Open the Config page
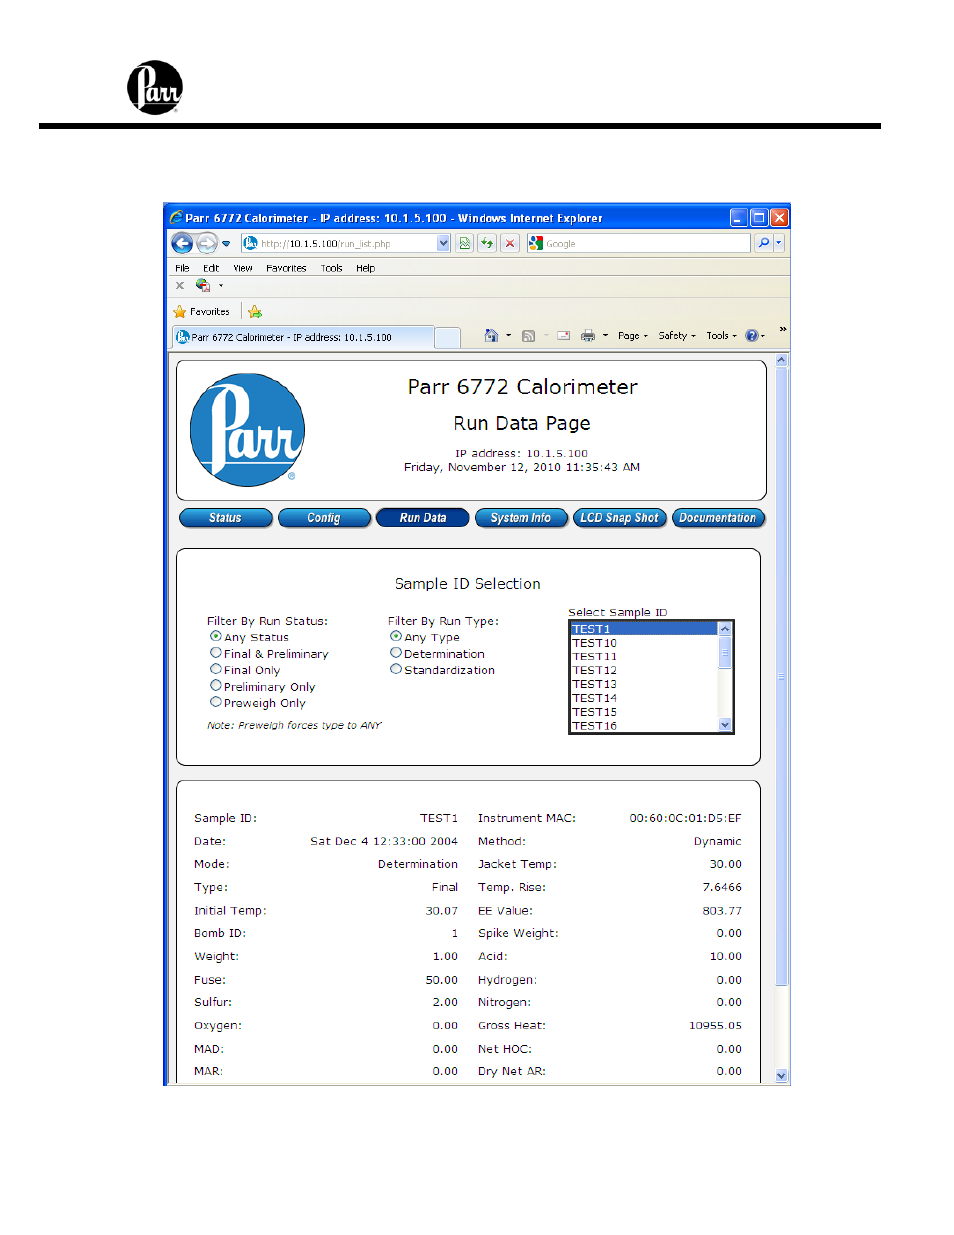This screenshot has height=1235, width=954. coord(324,518)
